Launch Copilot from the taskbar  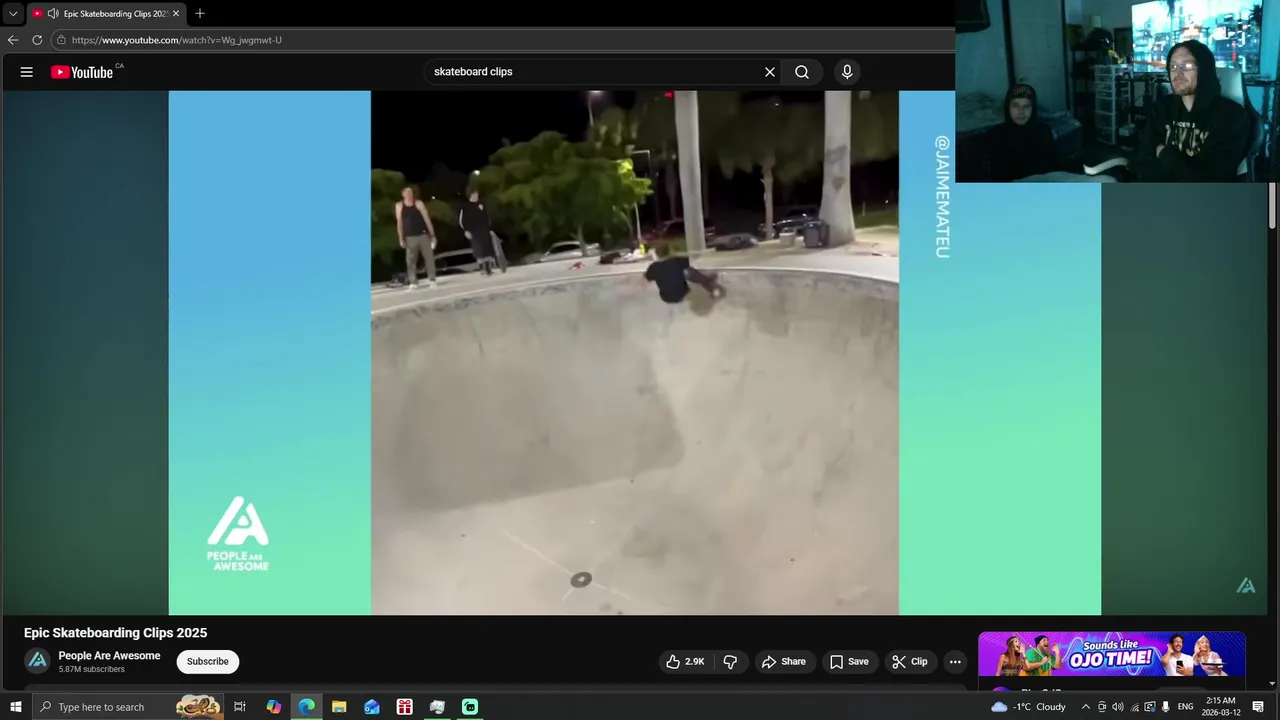pos(274,707)
